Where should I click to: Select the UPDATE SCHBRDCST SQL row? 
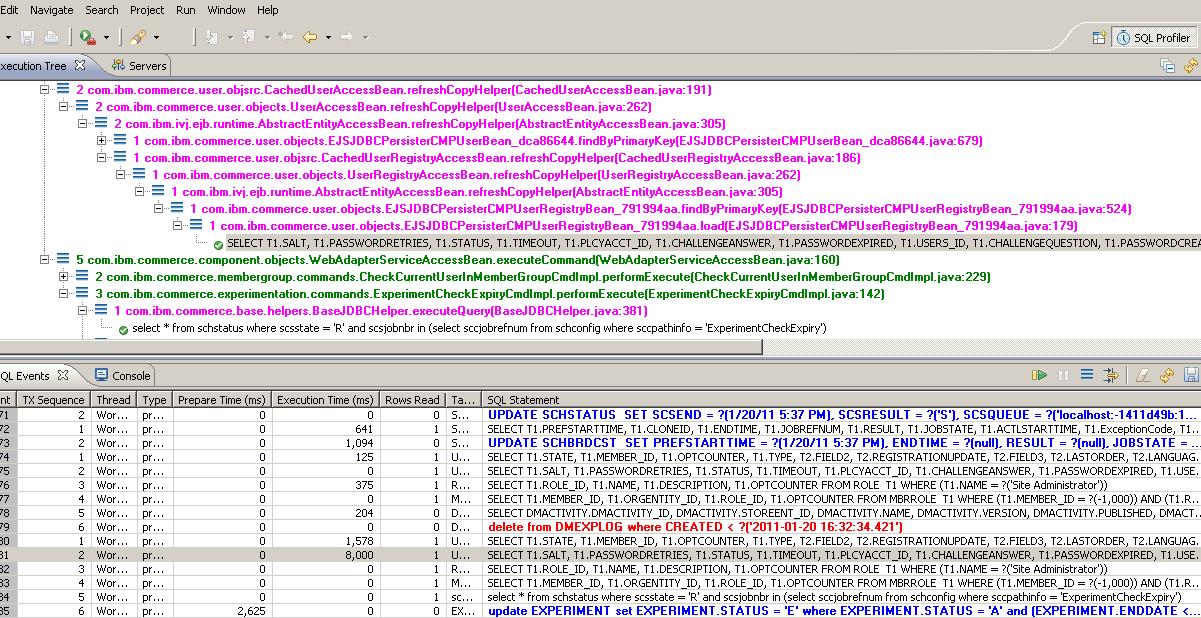600,442
